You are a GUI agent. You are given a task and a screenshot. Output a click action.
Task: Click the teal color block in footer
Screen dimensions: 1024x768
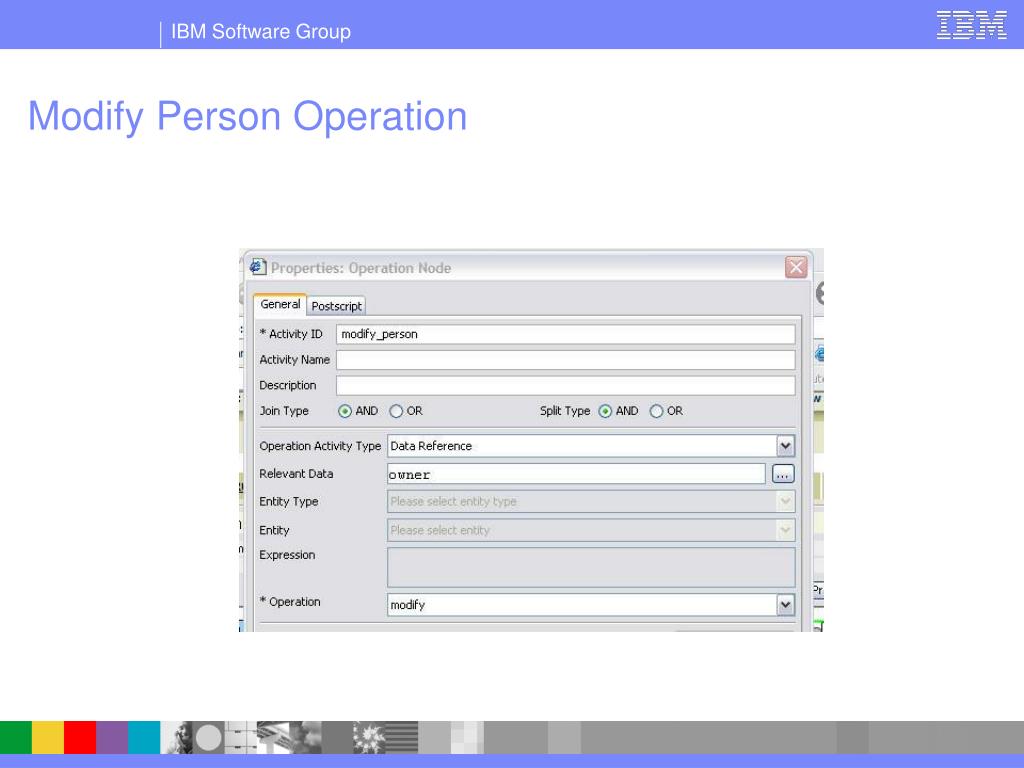pyautogui.click(x=144, y=737)
